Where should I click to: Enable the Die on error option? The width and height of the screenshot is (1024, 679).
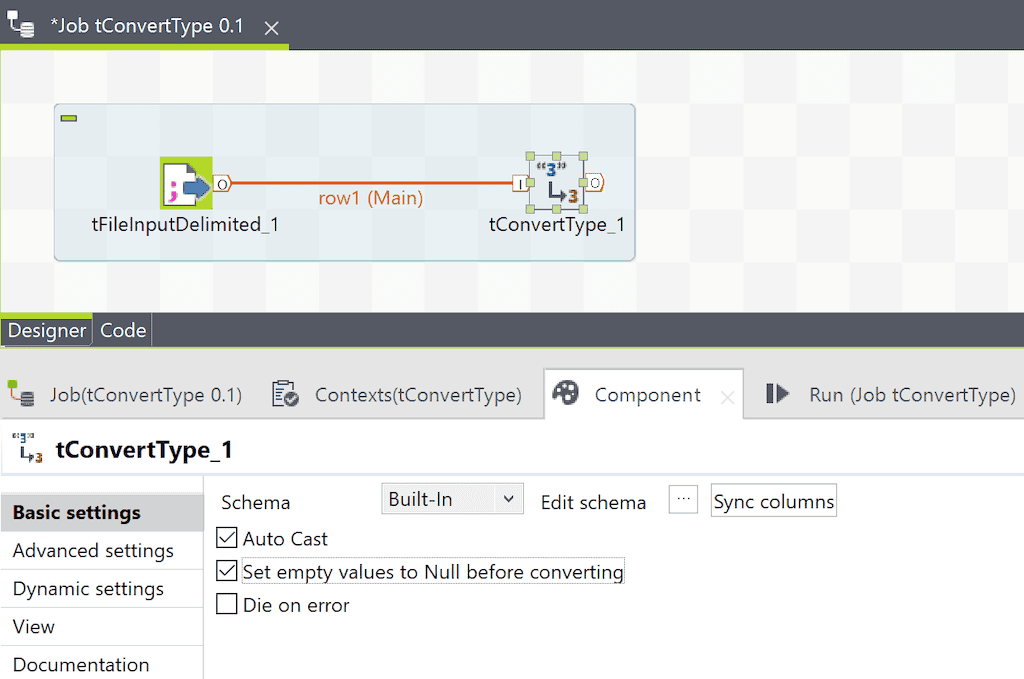click(x=228, y=604)
